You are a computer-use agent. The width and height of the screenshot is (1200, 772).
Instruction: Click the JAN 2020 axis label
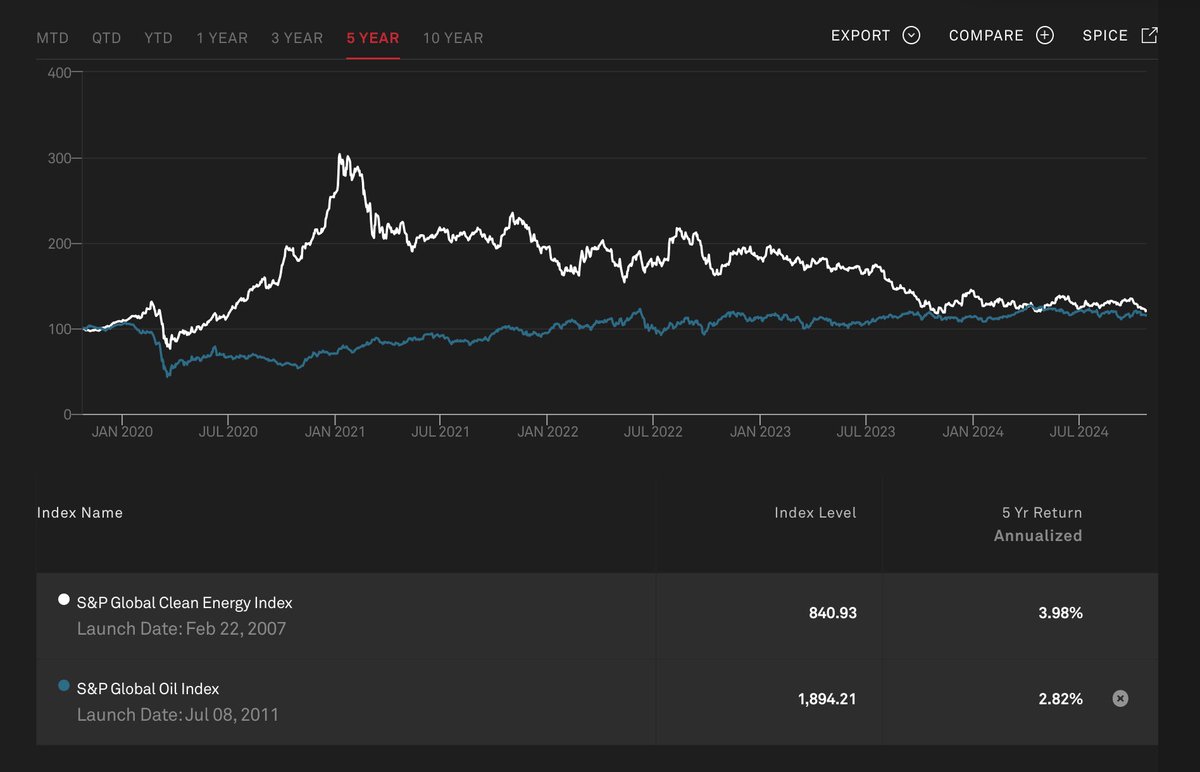click(x=122, y=432)
